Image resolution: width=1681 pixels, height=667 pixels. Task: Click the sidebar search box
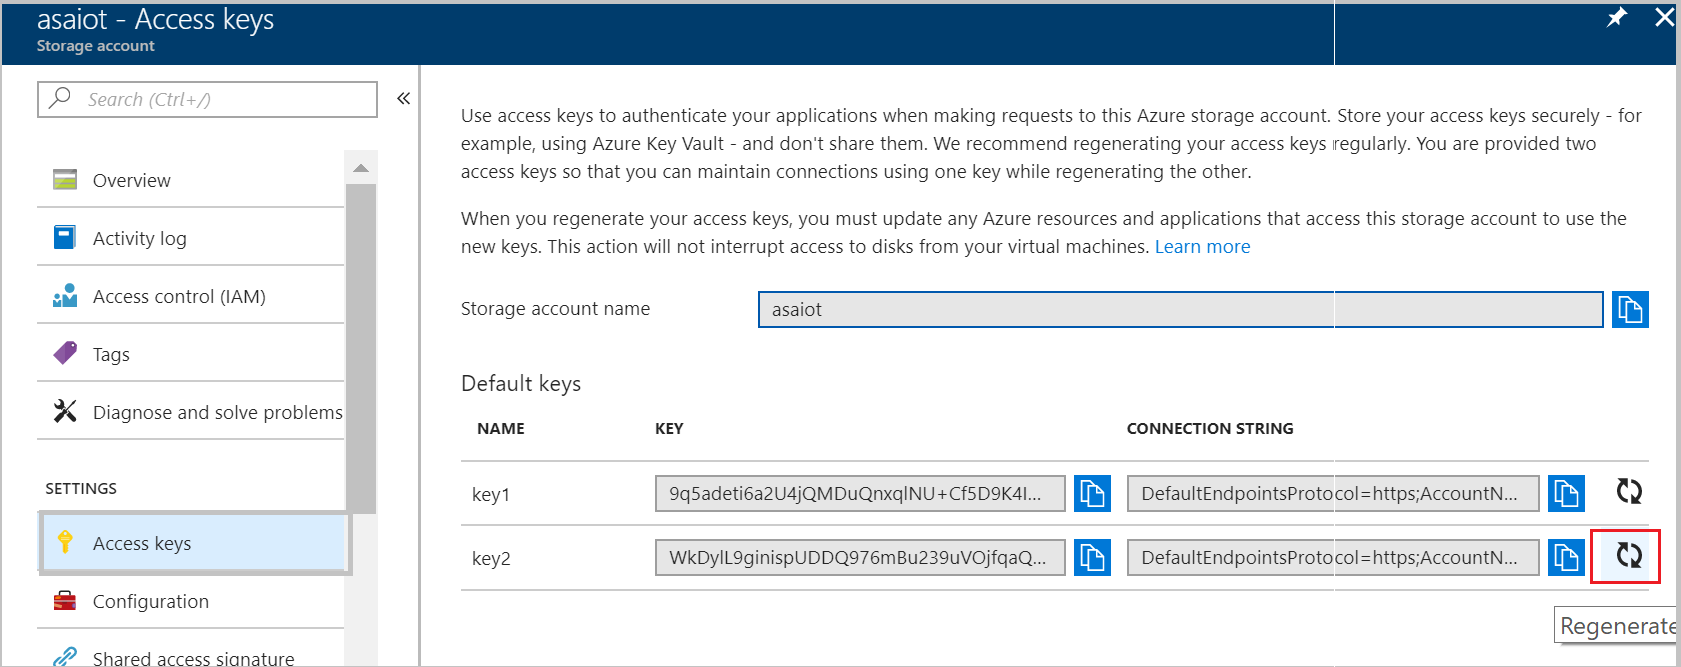tap(207, 99)
